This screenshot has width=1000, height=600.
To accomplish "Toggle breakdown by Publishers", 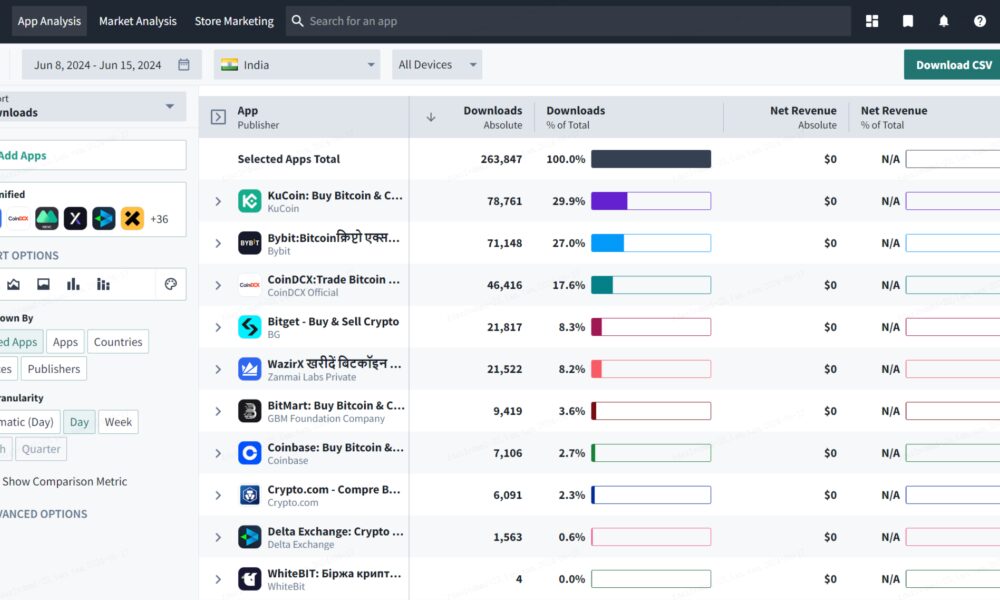I will pos(54,369).
